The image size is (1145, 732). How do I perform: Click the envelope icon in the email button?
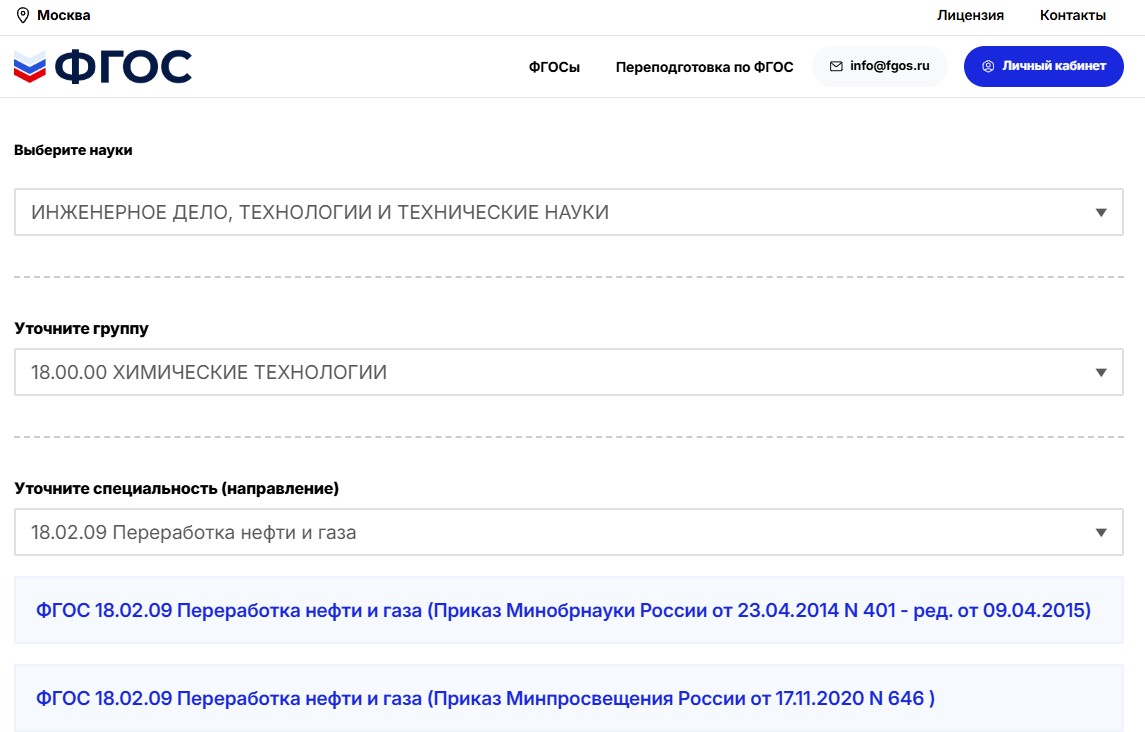click(836, 66)
